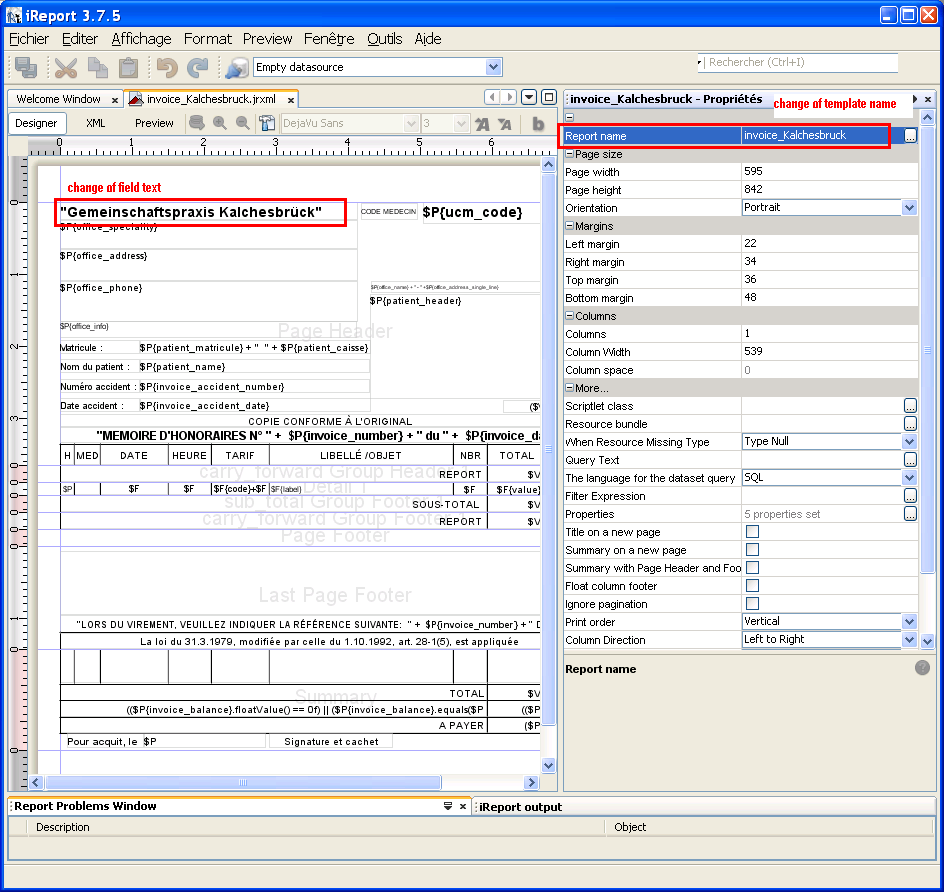Image resolution: width=944 pixels, height=892 pixels.
Task: Open the Empty datasource dropdown
Action: coord(493,67)
